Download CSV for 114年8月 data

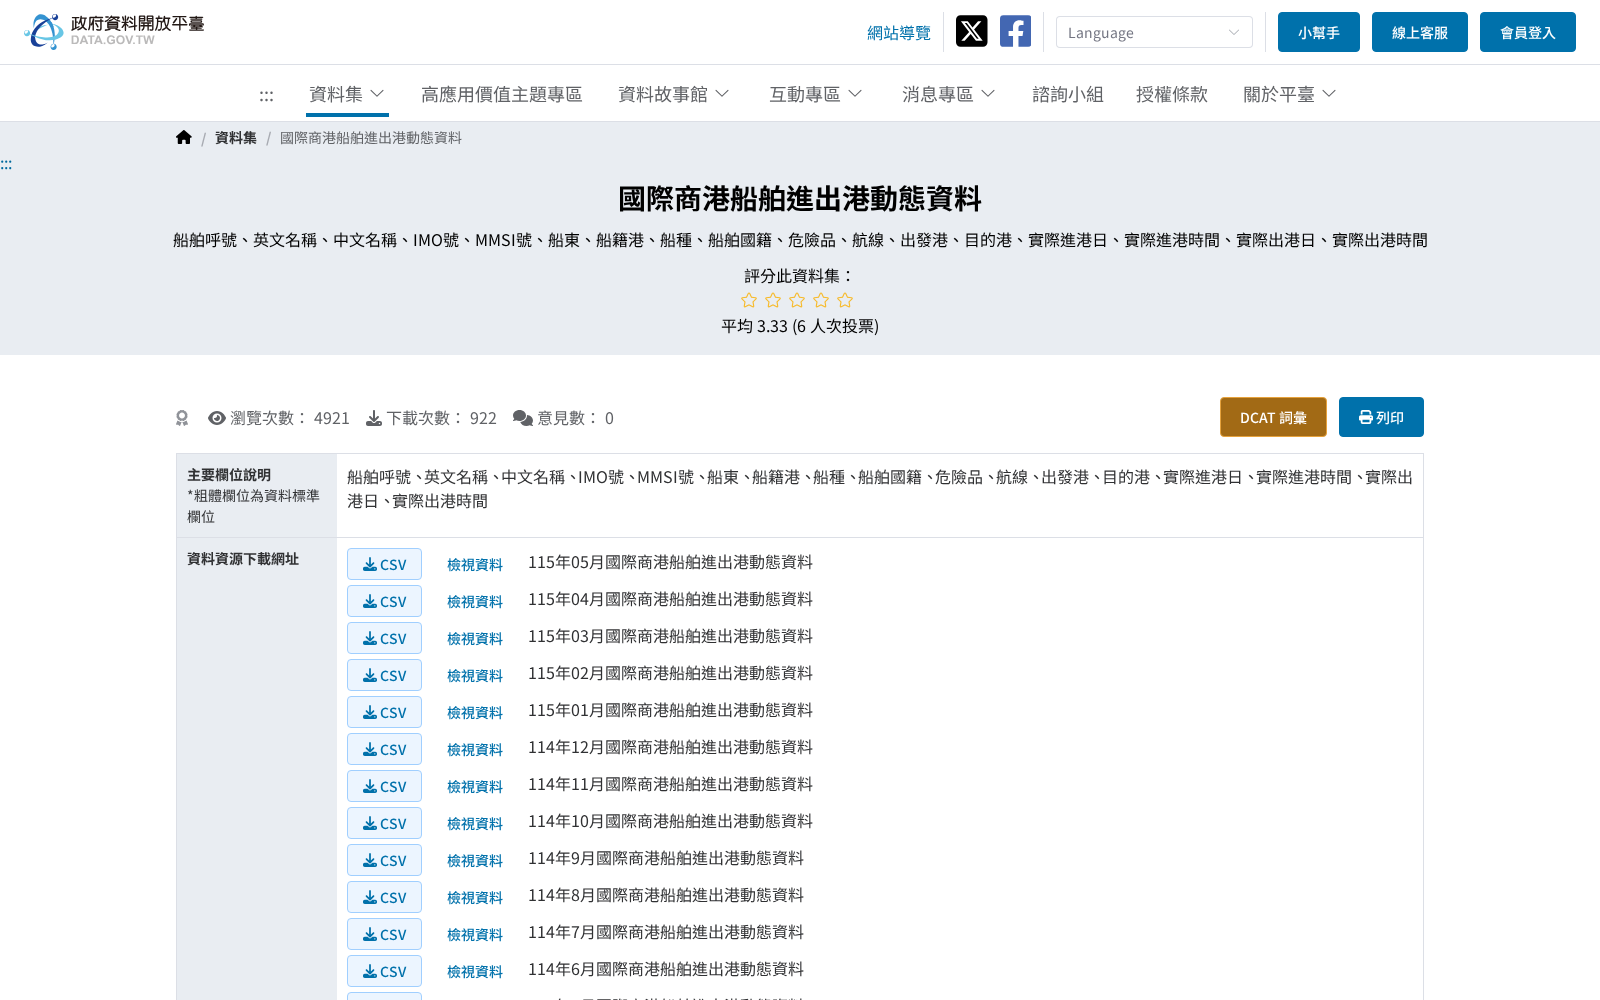(x=384, y=897)
